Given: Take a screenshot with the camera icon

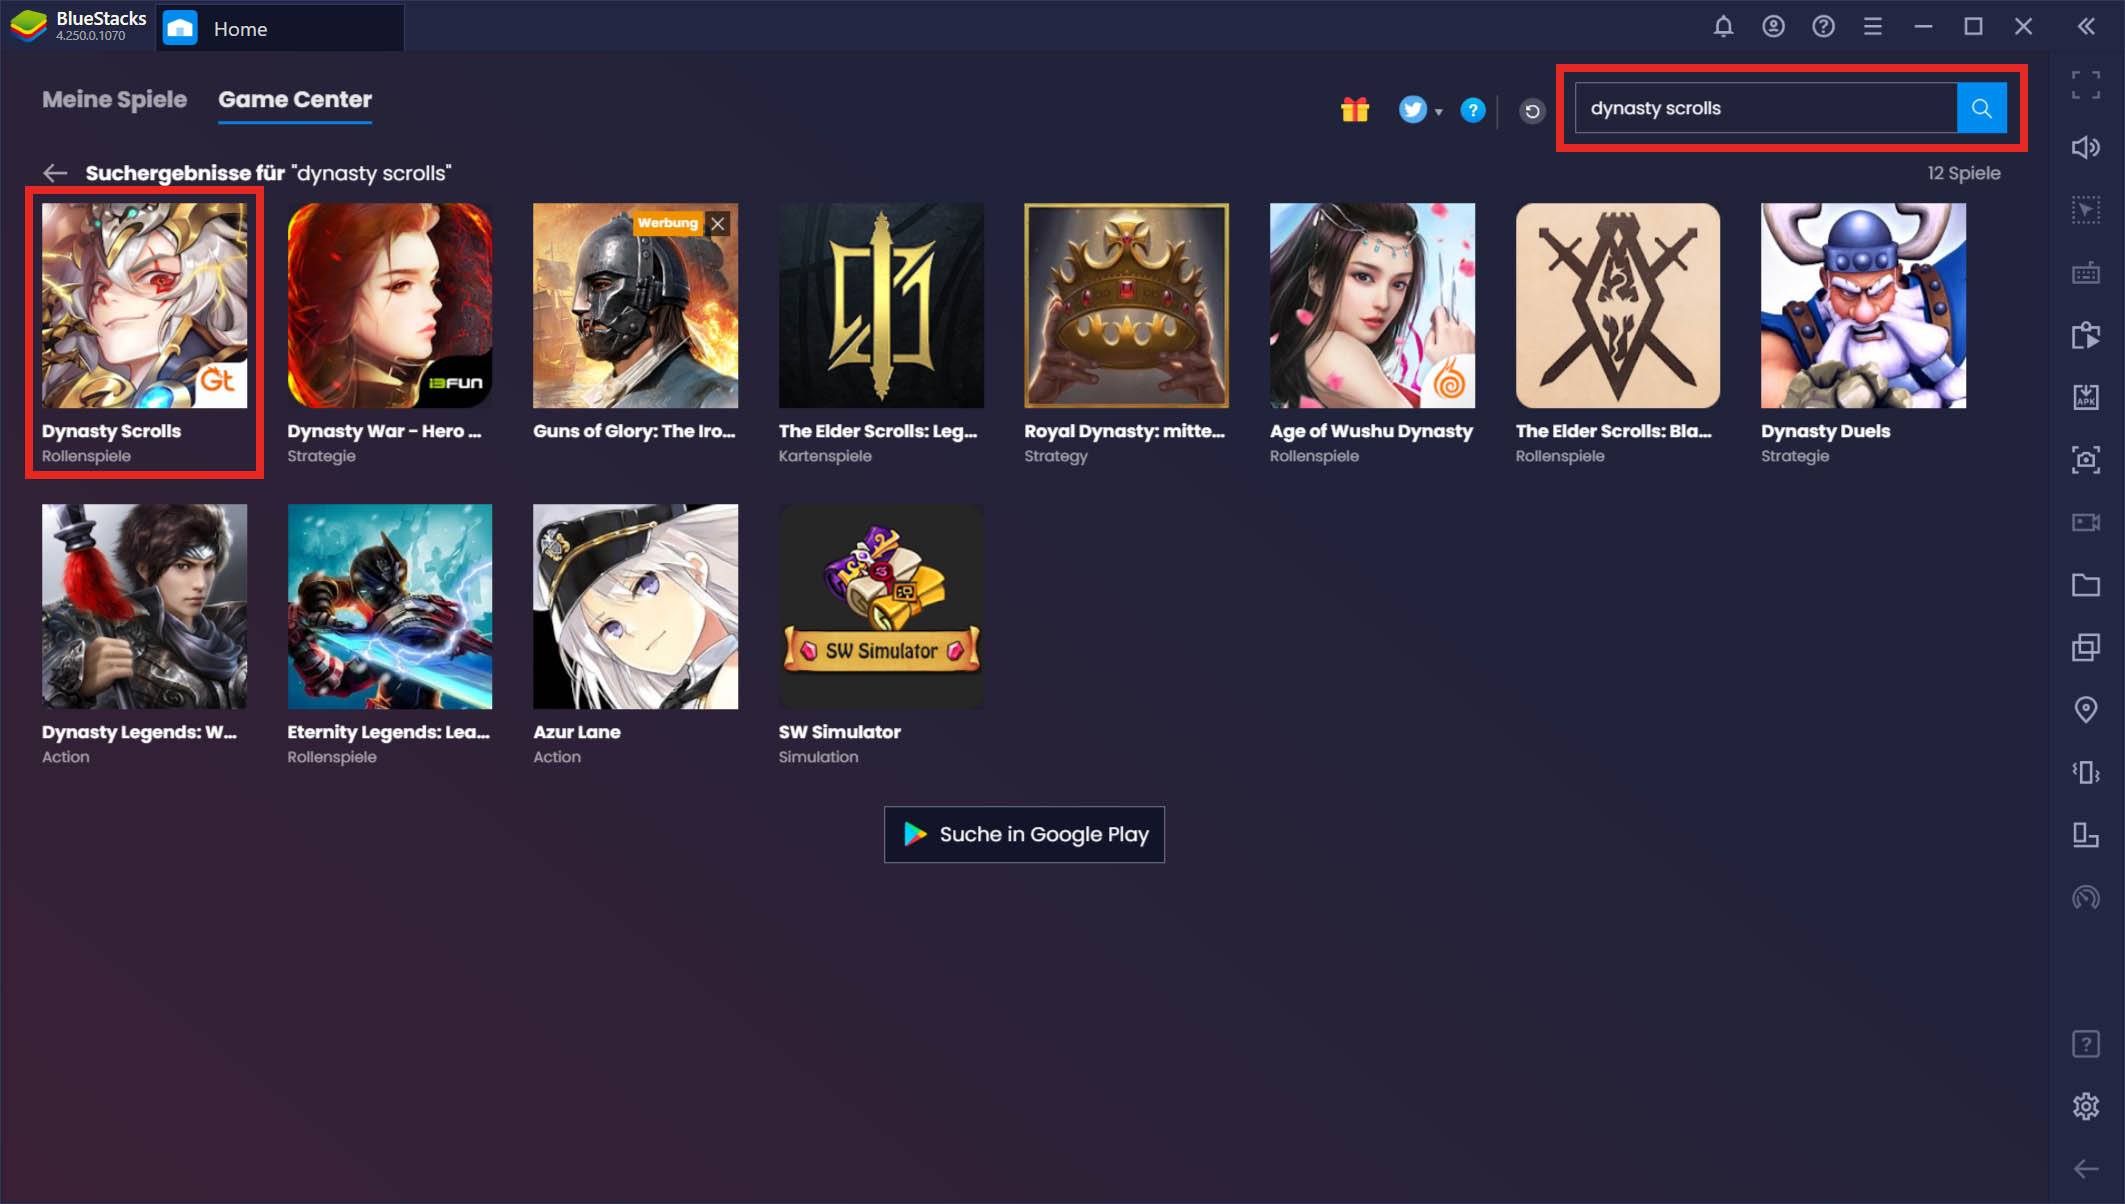Looking at the screenshot, I should pos(2086,460).
